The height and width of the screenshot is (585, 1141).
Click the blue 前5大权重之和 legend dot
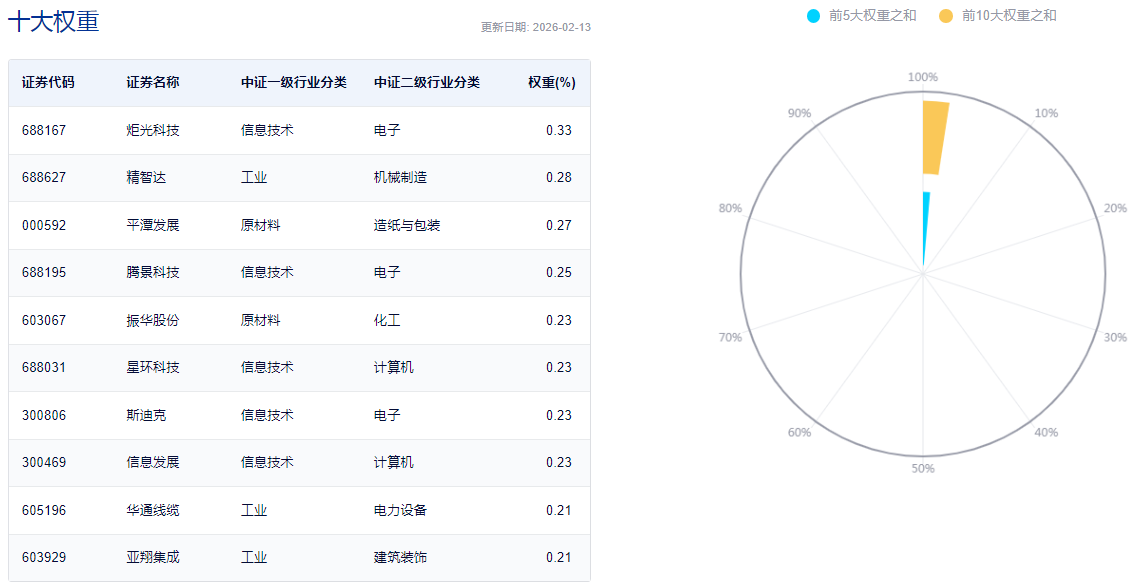[813, 16]
